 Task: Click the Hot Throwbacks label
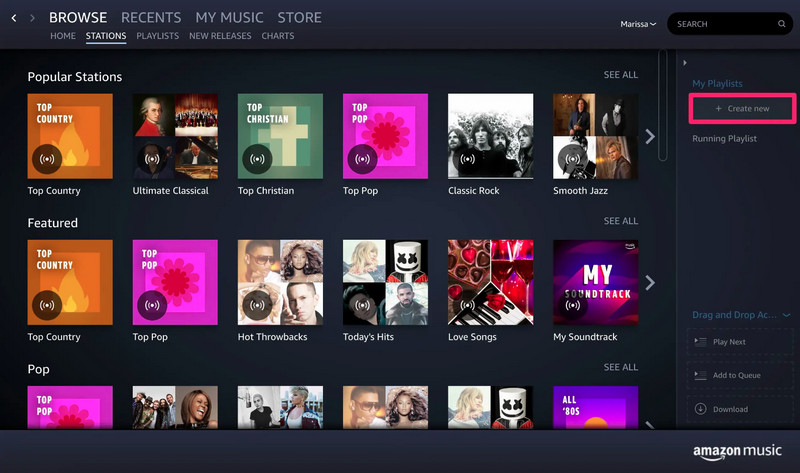point(272,337)
